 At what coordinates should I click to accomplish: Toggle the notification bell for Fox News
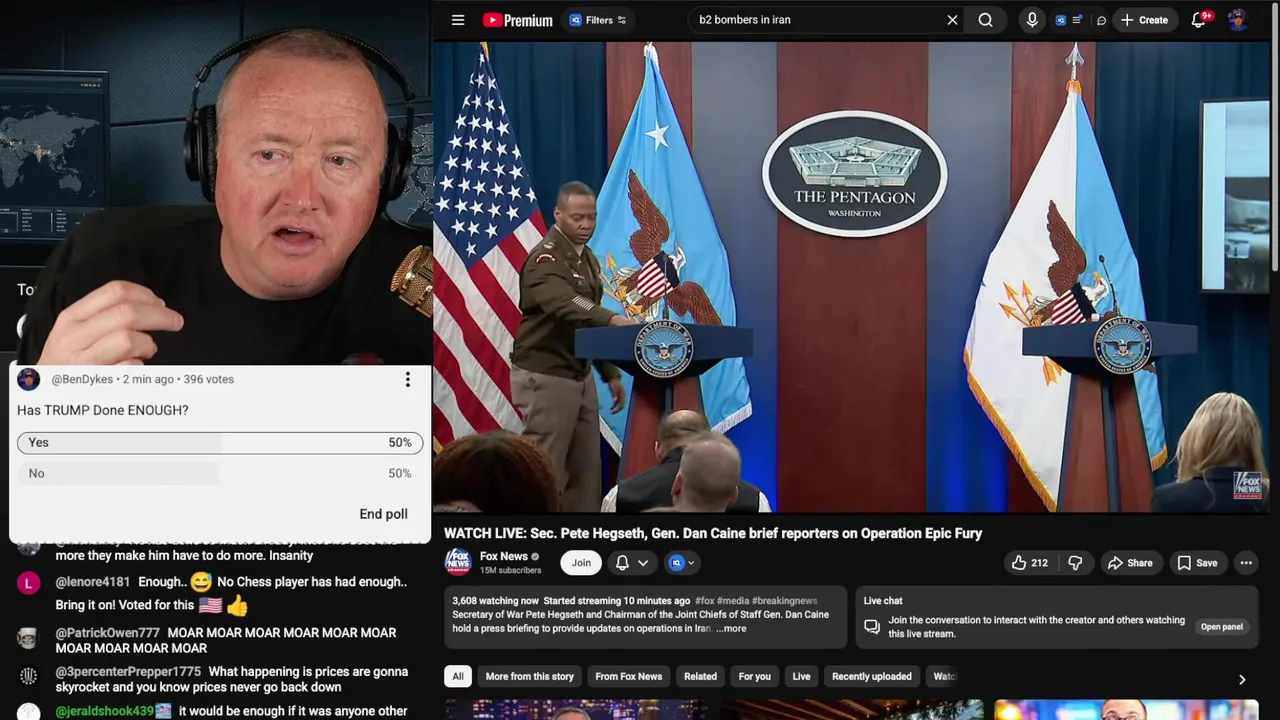click(622, 563)
